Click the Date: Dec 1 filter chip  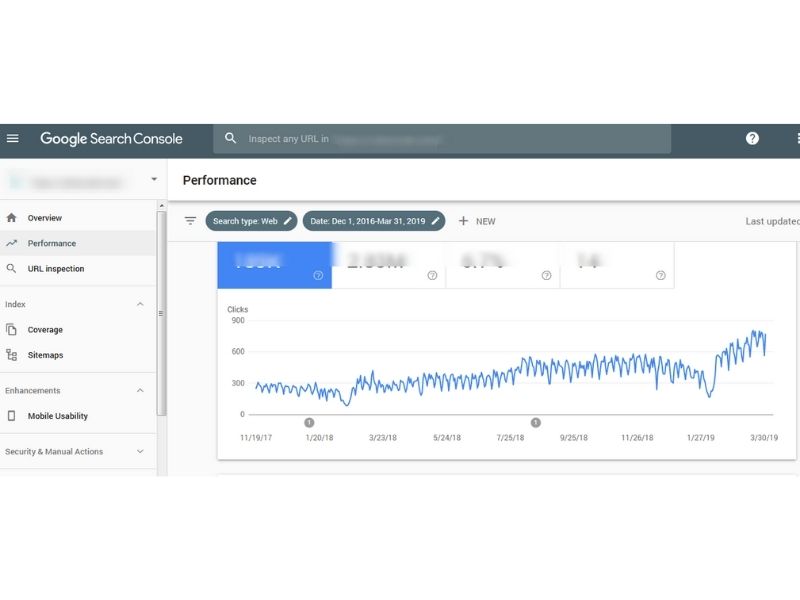point(374,221)
